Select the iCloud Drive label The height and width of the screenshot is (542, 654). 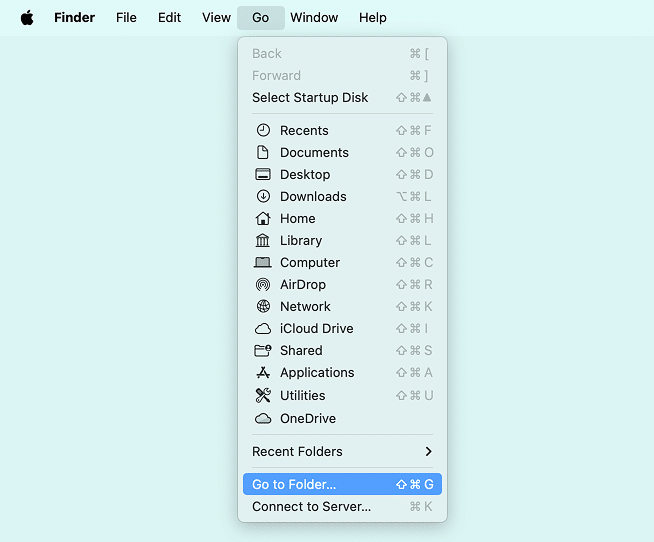[317, 329]
